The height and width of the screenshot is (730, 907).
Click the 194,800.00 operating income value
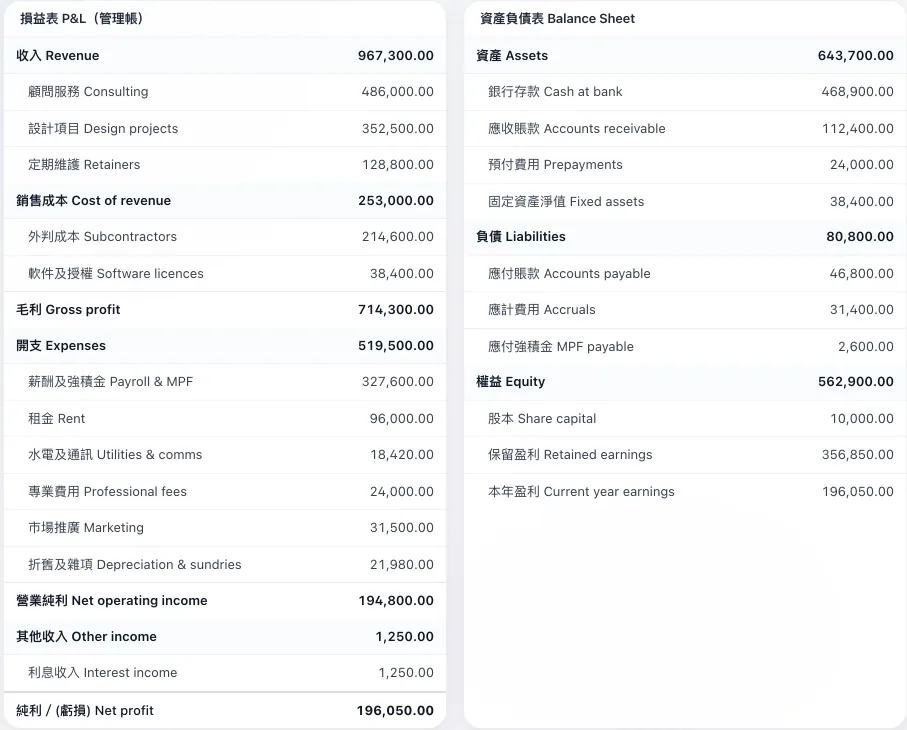(x=396, y=600)
